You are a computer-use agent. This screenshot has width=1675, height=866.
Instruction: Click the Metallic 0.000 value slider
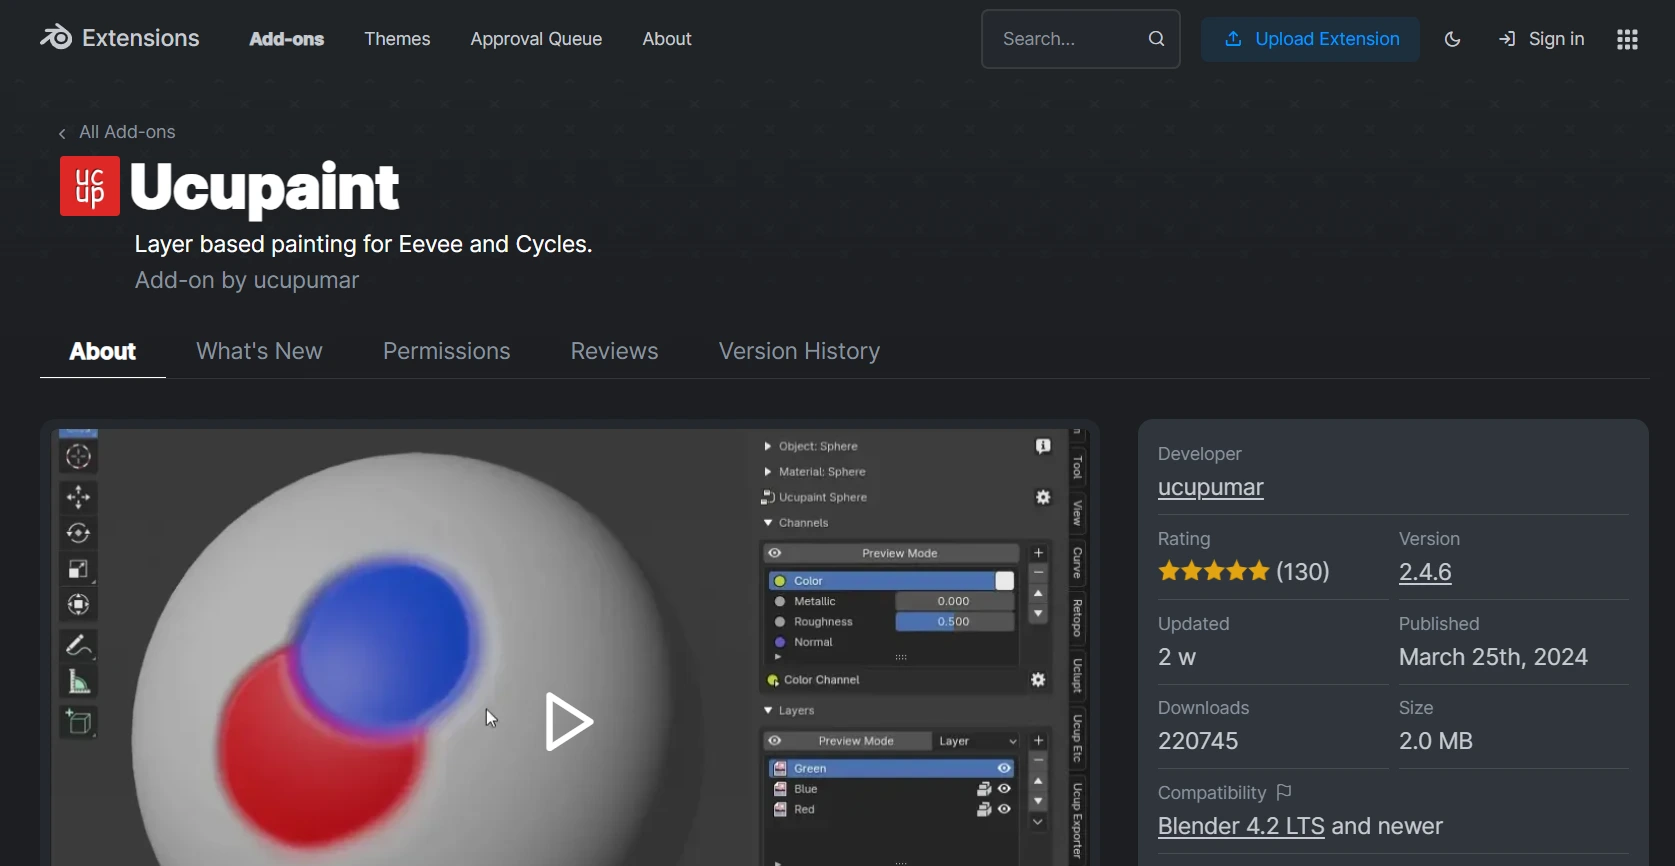(954, 601)
